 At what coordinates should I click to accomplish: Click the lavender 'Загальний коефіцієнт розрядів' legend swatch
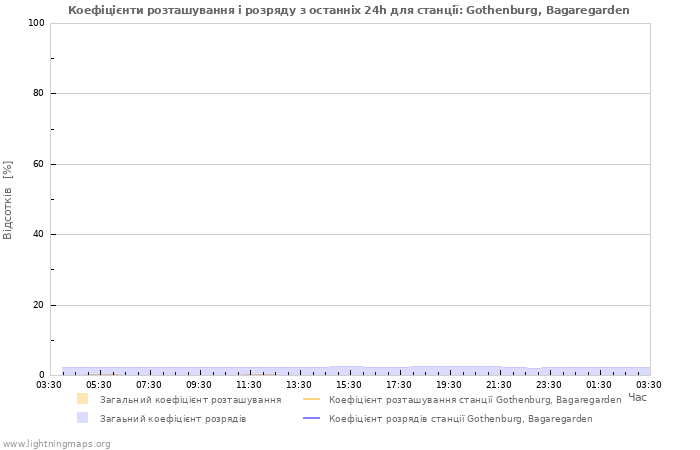point(83,418)
